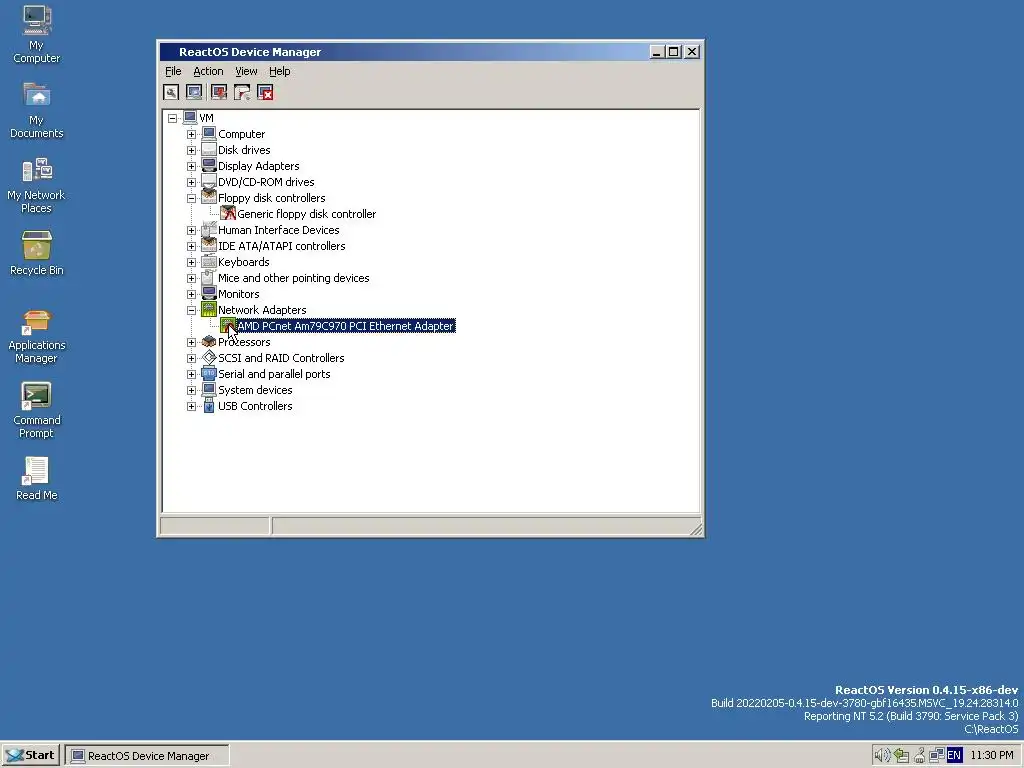Click the Network Adapters green card icon
The height and width of the screenshot is (768, 1024).
(209, 310)
